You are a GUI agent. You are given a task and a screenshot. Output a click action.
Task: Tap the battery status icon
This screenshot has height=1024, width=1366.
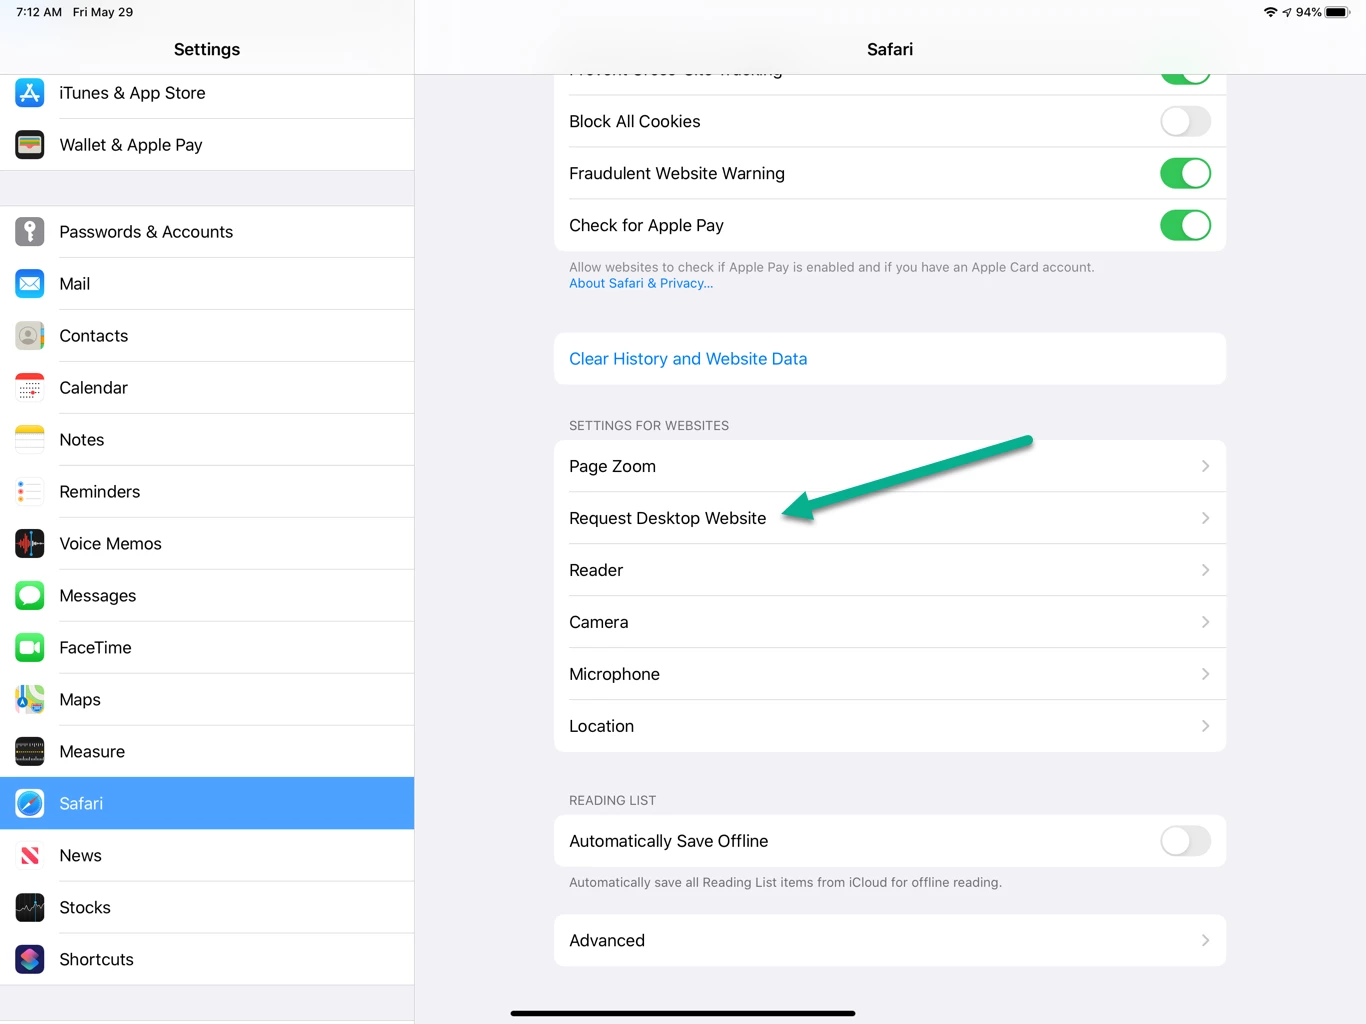(x=1338, y=12)
